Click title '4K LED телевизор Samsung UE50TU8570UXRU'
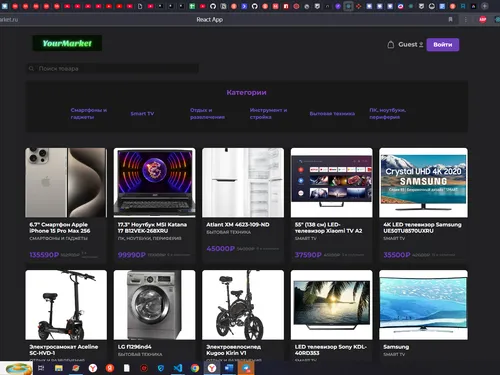The image size is (500, 375). tap(422, 228)
